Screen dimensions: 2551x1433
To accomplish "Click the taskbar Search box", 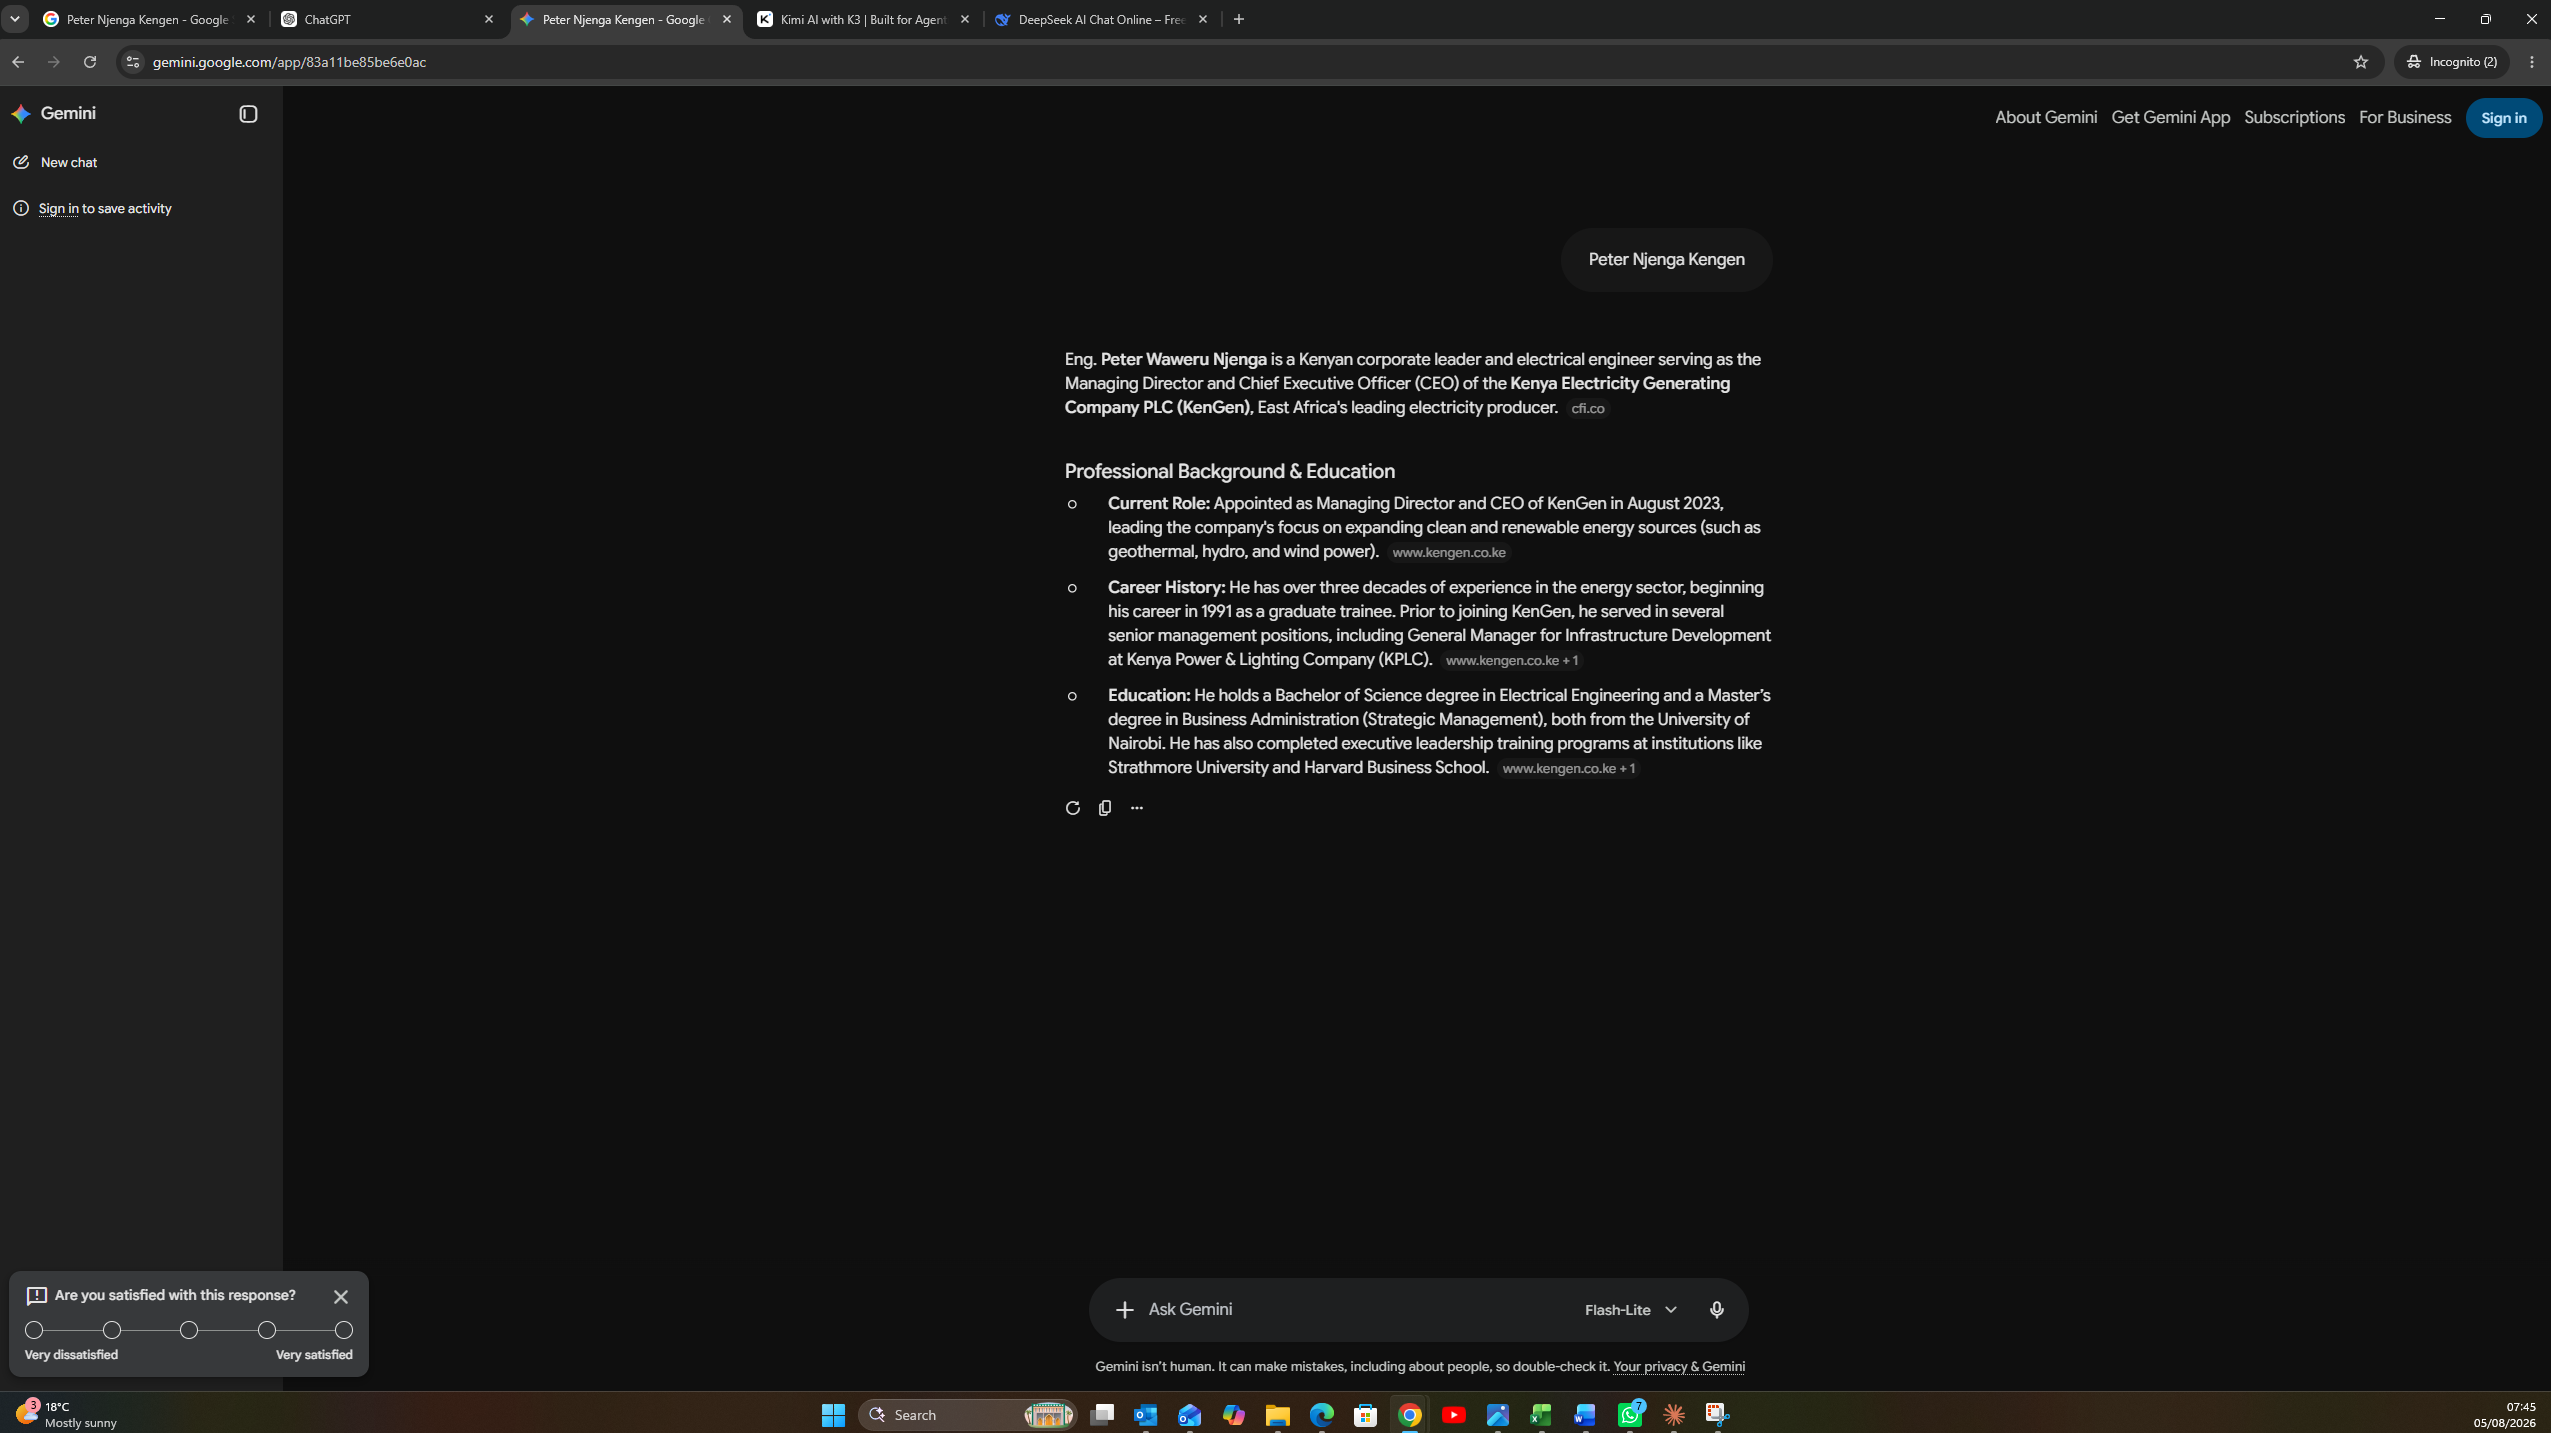I will click(x=967, y=1414).
